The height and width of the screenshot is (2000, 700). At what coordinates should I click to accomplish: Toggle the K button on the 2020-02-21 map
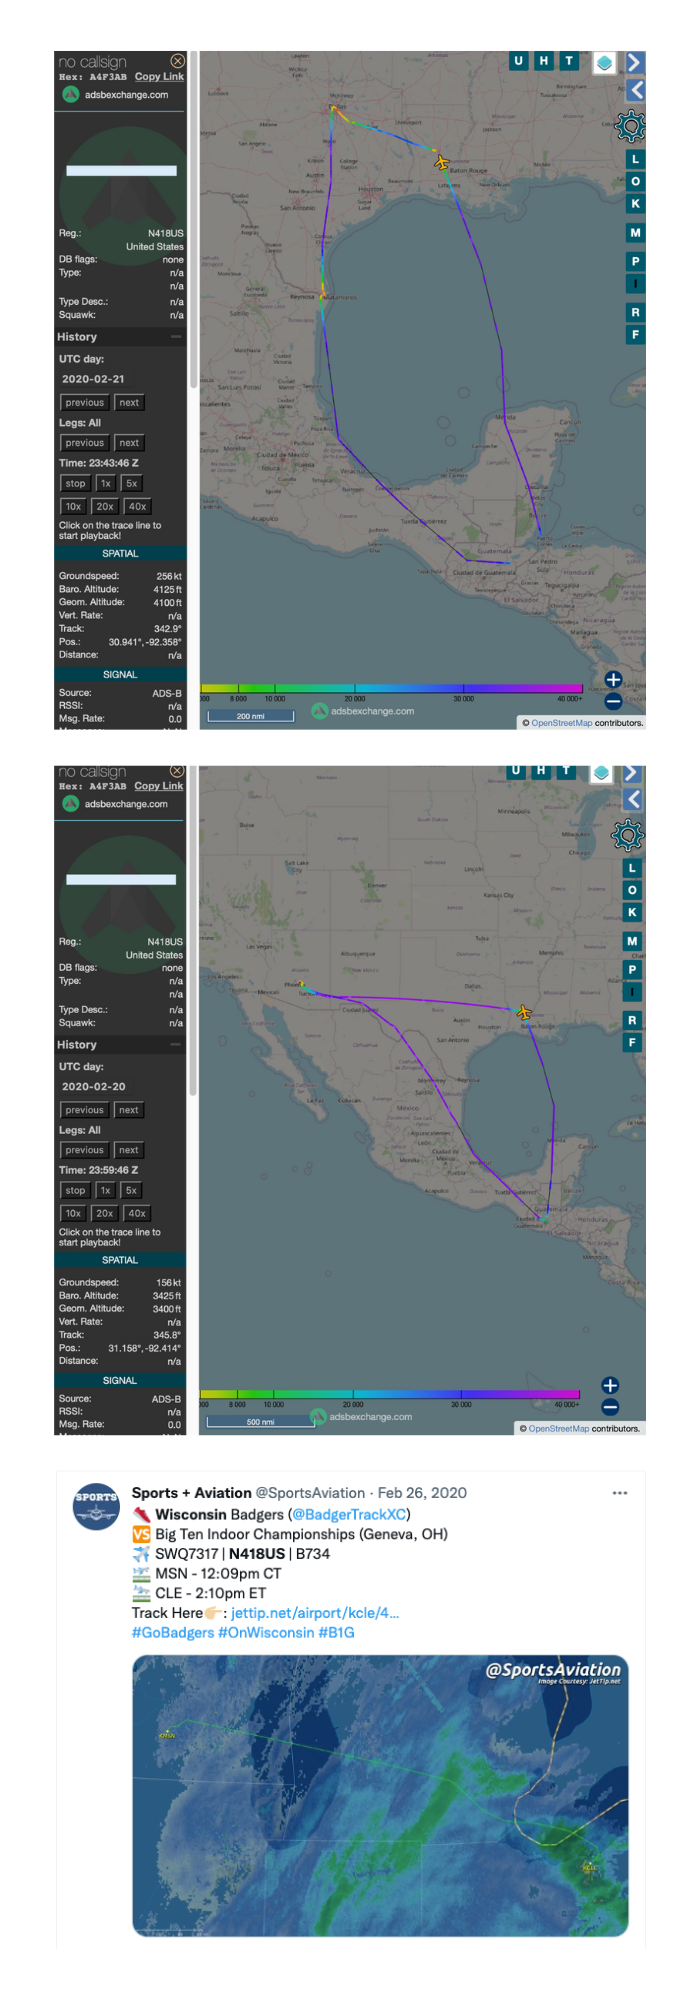click(x=635, y=203)
